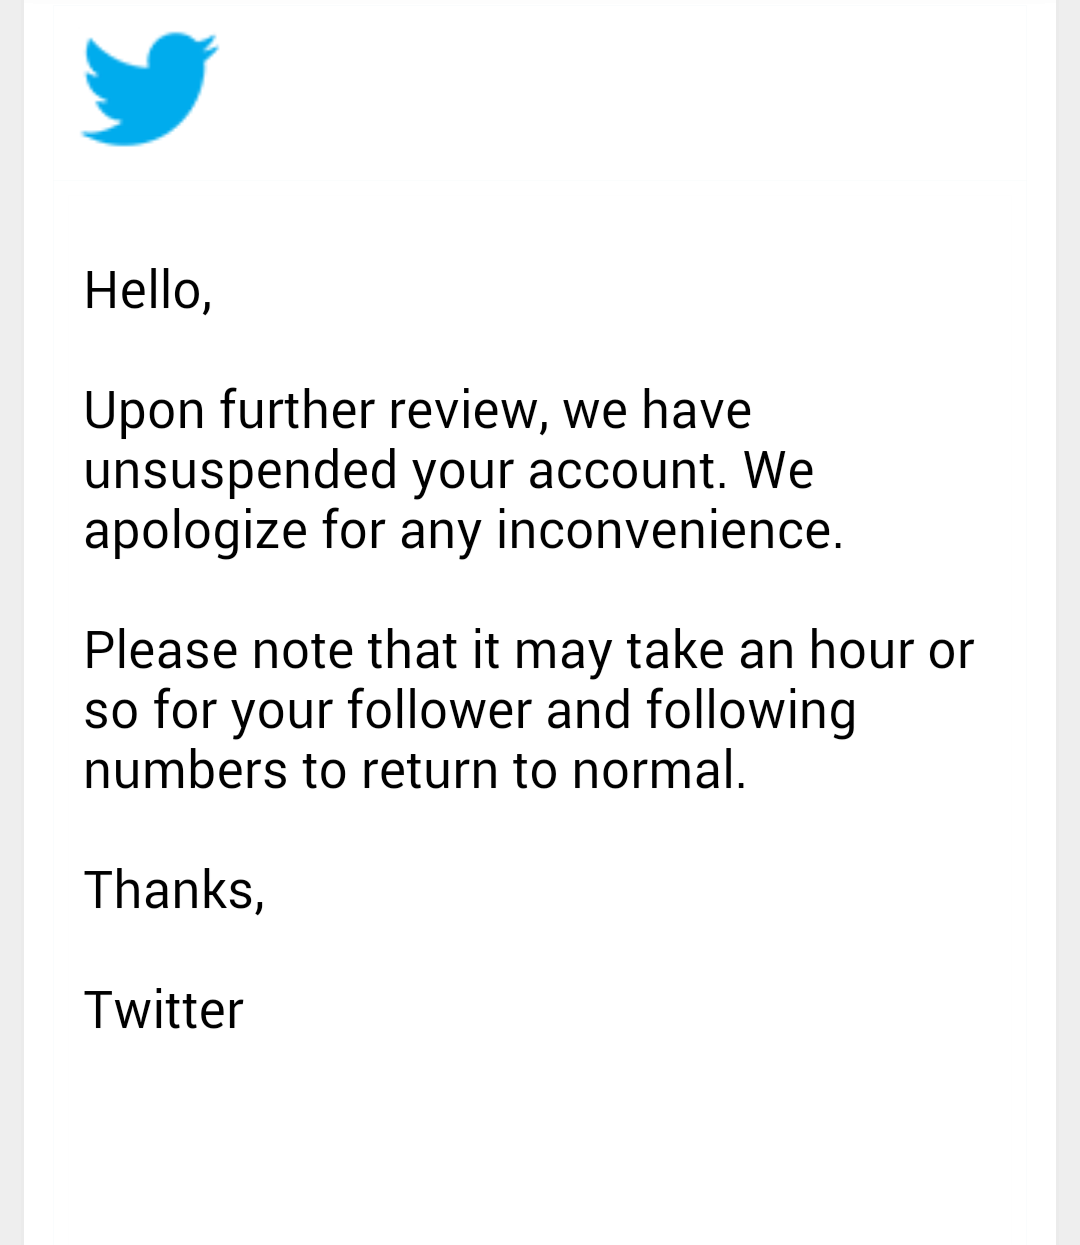Click the word 'unsuspended' in the message
This screenshot has width=1080, height=1245.
pyautogui.click(x=240, y=472)
